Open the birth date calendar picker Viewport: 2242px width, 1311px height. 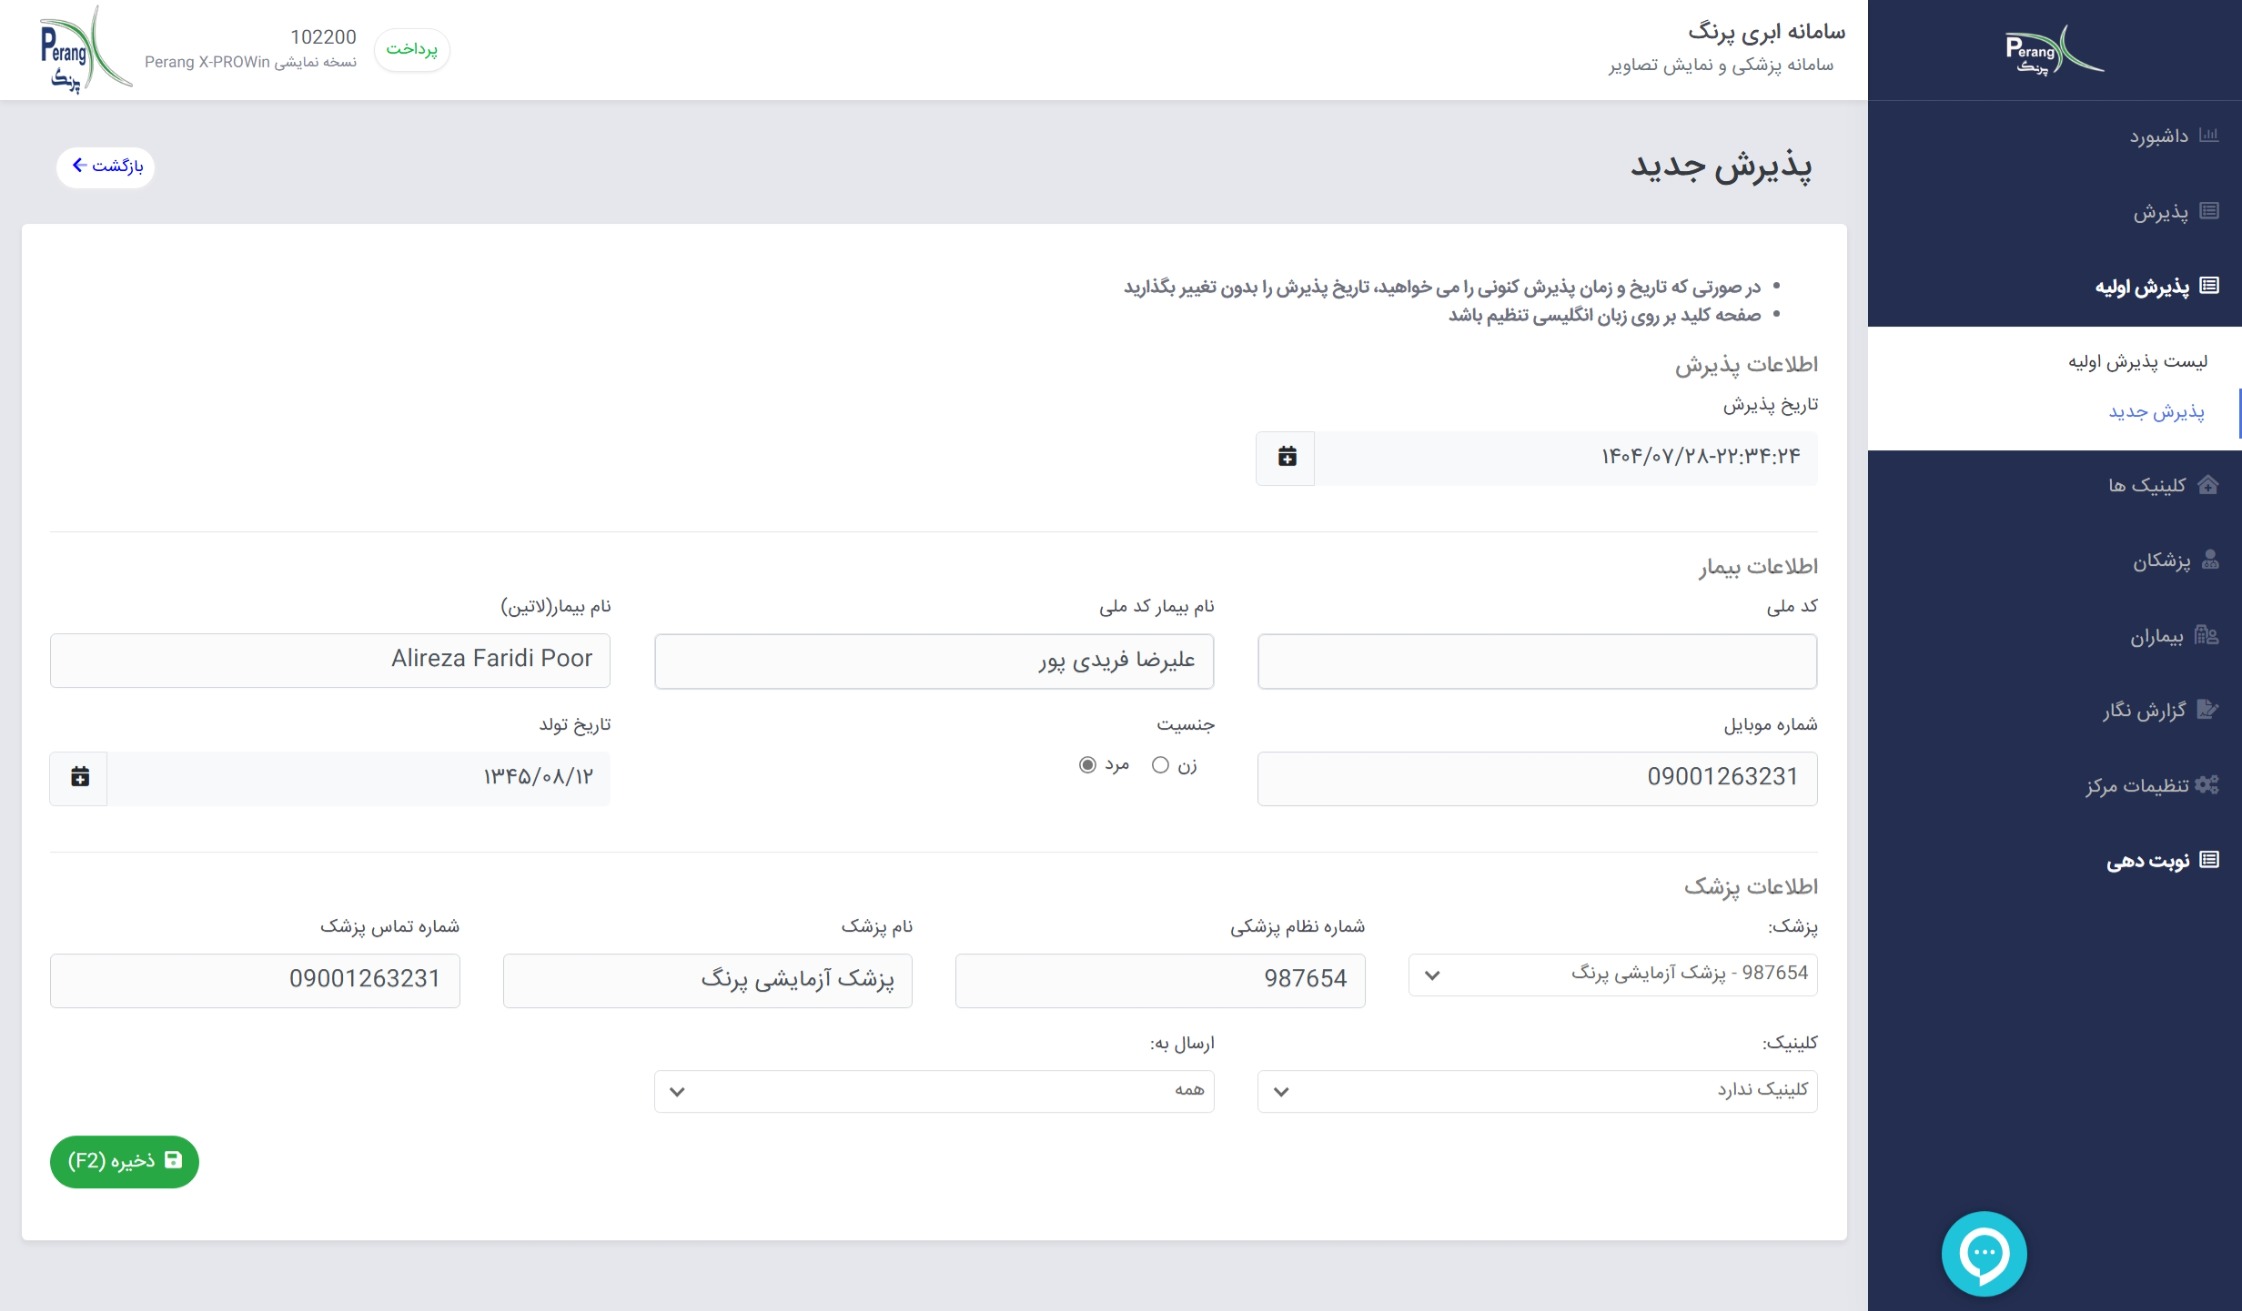pos(80,778)
